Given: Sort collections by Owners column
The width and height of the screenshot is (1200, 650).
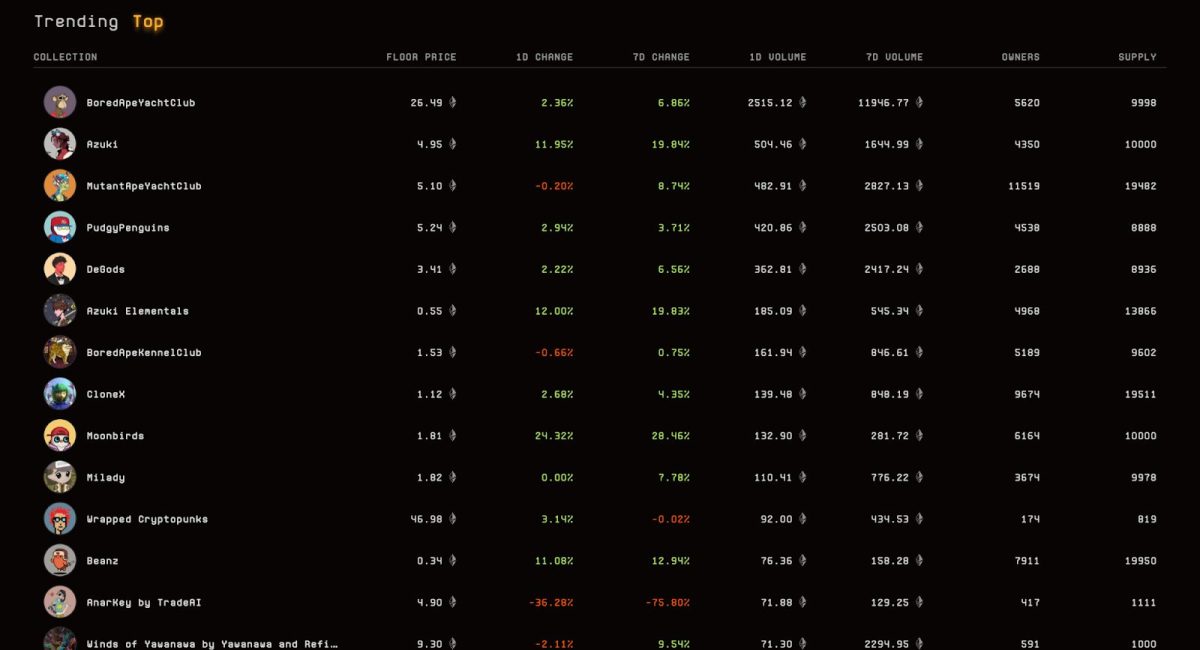Looking at the screenshot, I should point(1020,57).
